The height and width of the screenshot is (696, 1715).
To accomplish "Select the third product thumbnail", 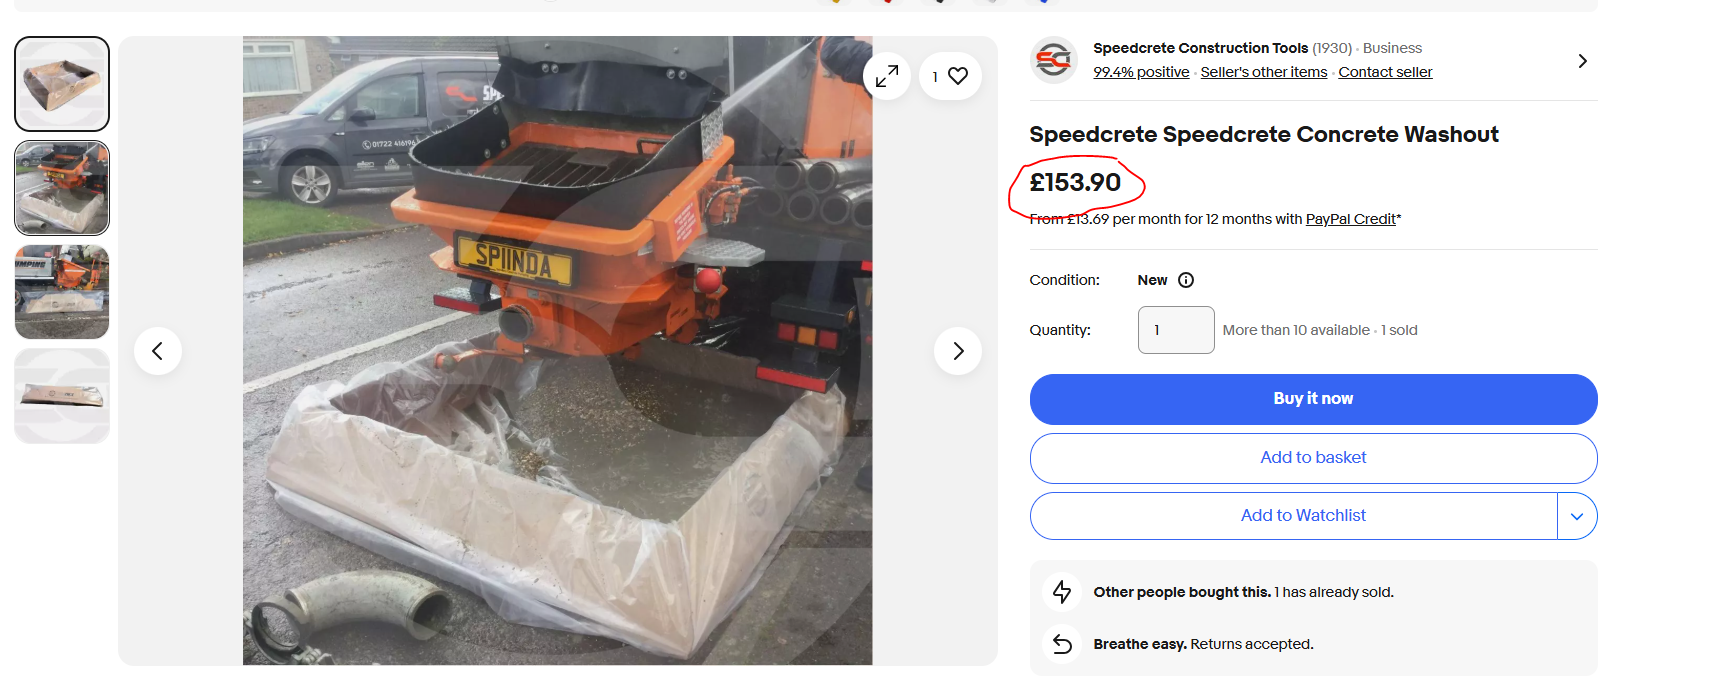I will coord(62,292).
